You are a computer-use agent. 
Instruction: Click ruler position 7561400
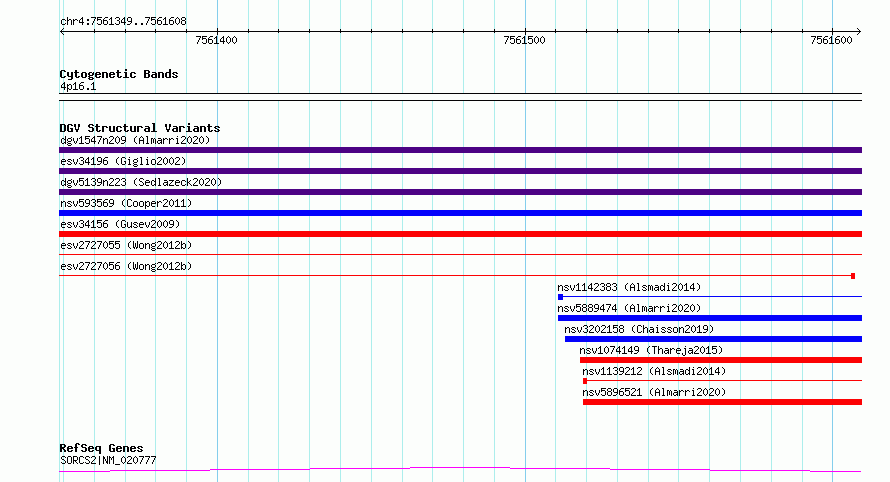coord(216,40)
